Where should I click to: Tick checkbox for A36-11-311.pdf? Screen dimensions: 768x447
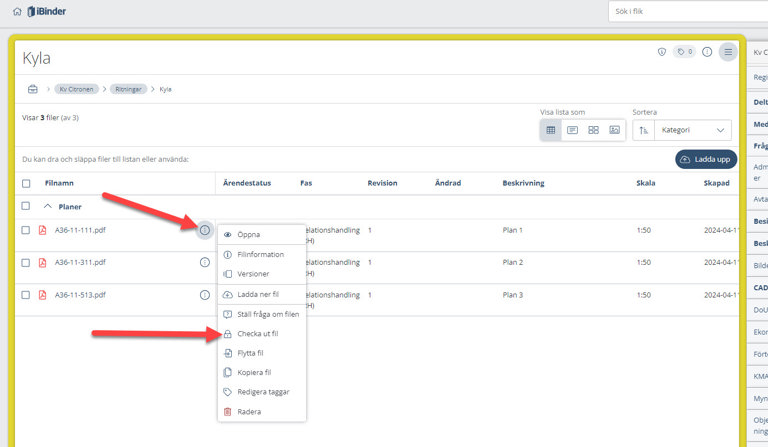(26, 263)
